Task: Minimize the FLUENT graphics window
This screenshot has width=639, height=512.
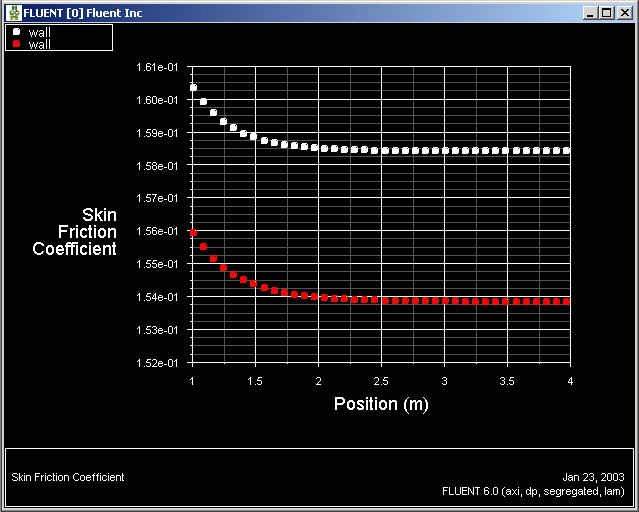Action: [590, 13]
